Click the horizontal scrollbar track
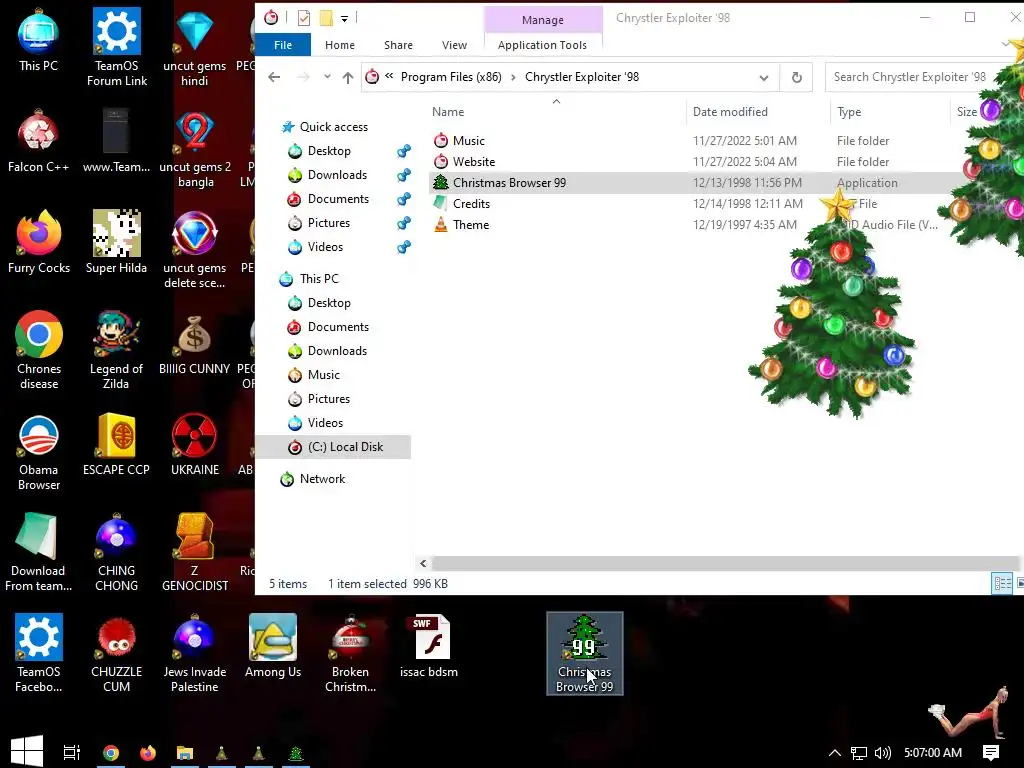The width and height of the screenshot is (1024, 768). point(725,563)
